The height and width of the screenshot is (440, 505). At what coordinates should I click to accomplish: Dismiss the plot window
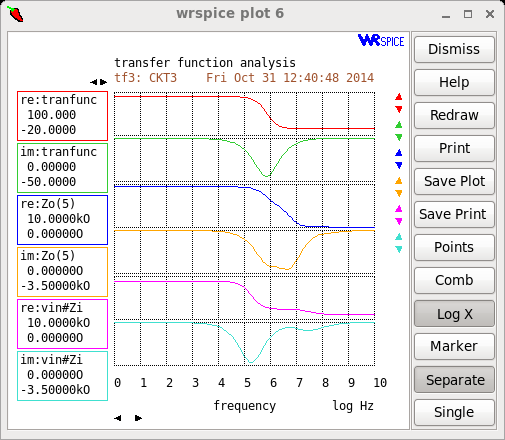pos(454,49)
